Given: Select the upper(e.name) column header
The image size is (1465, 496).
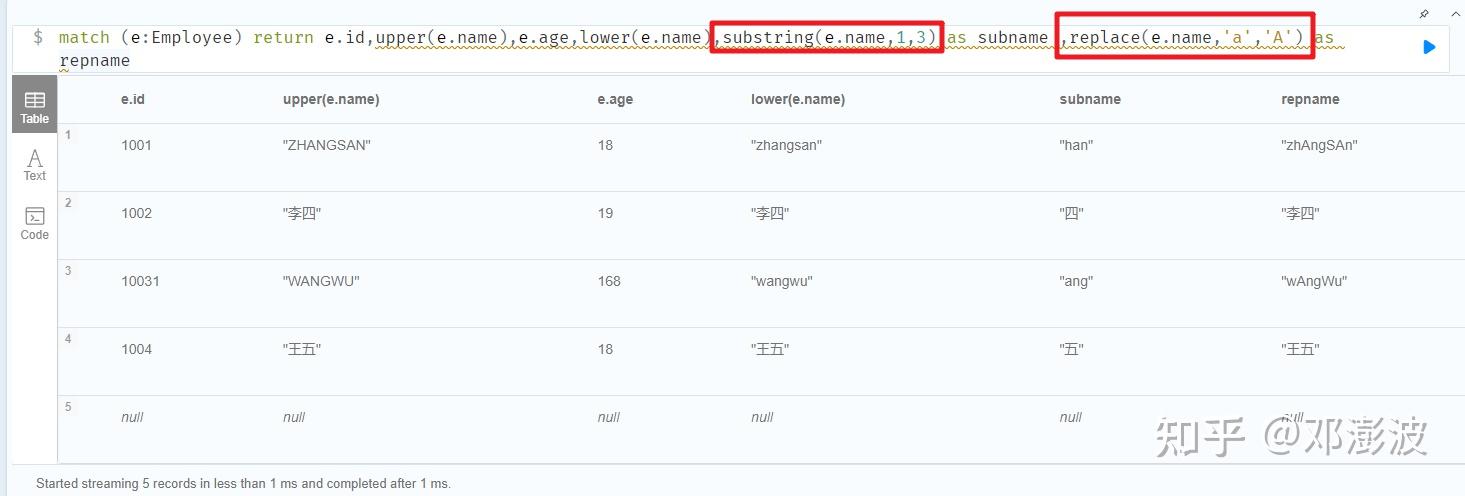Looking at the screenshot, I should click(x=331, y=99).
